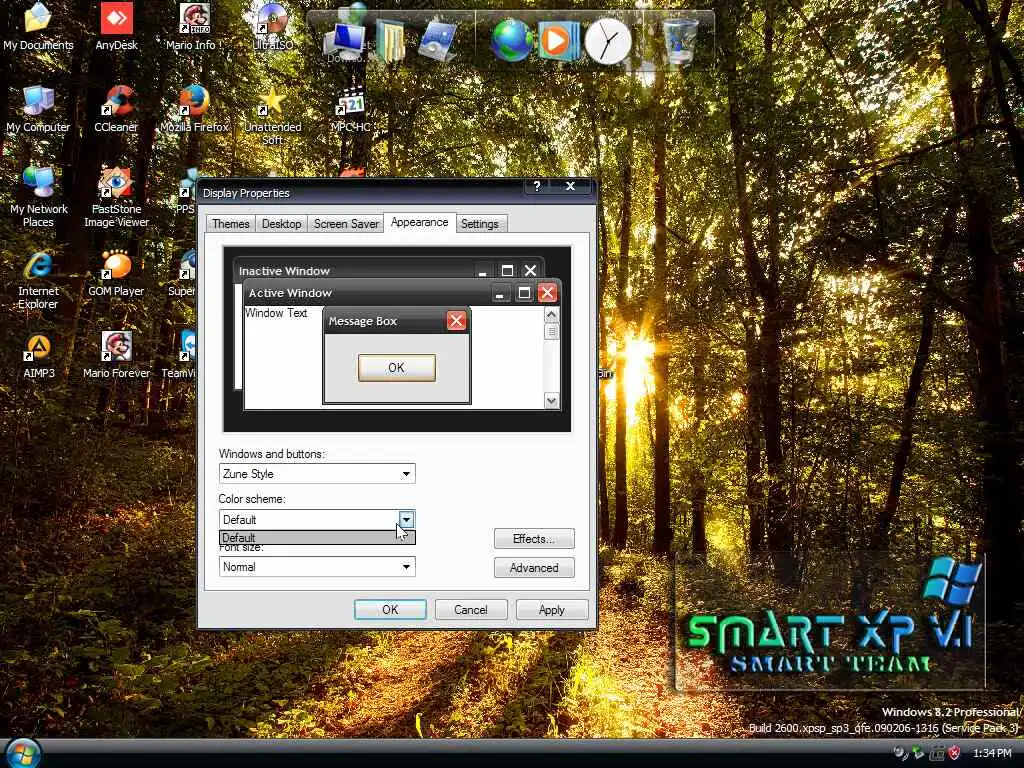
Task: Select the CCleaner desktop shortcut
Action: (x=116, y=108)
